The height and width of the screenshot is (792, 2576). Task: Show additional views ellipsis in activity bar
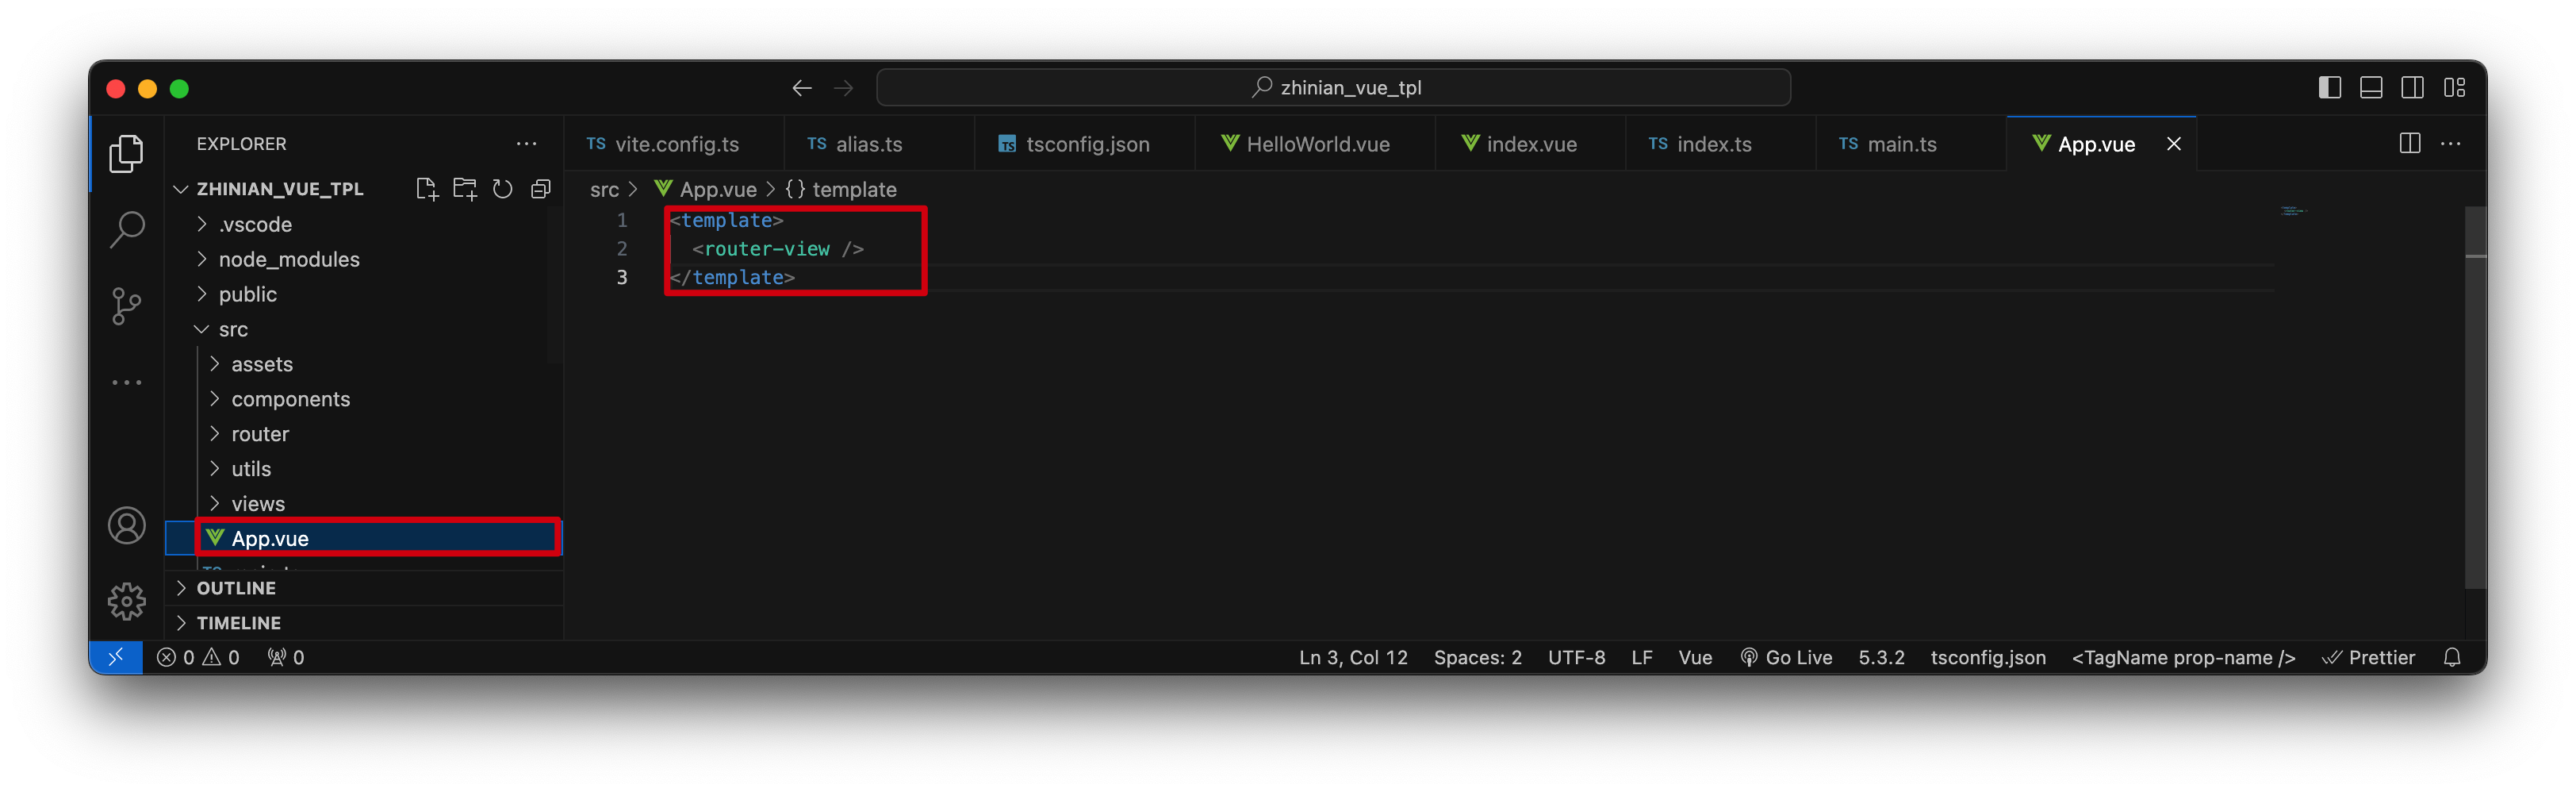126,382
